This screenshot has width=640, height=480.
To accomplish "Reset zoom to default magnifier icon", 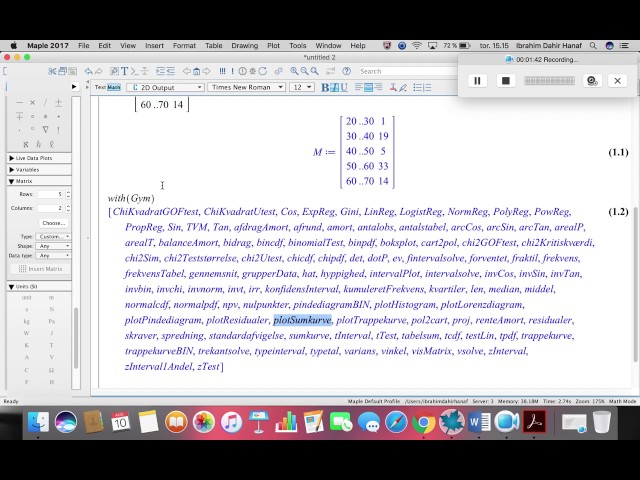I will point(314,71).
